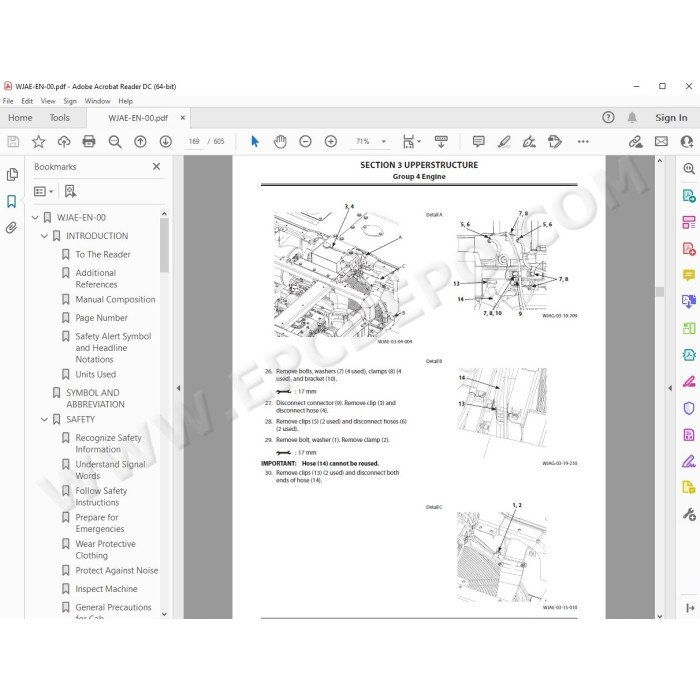
Task: Send file by email icon
Action: (661, 142)
